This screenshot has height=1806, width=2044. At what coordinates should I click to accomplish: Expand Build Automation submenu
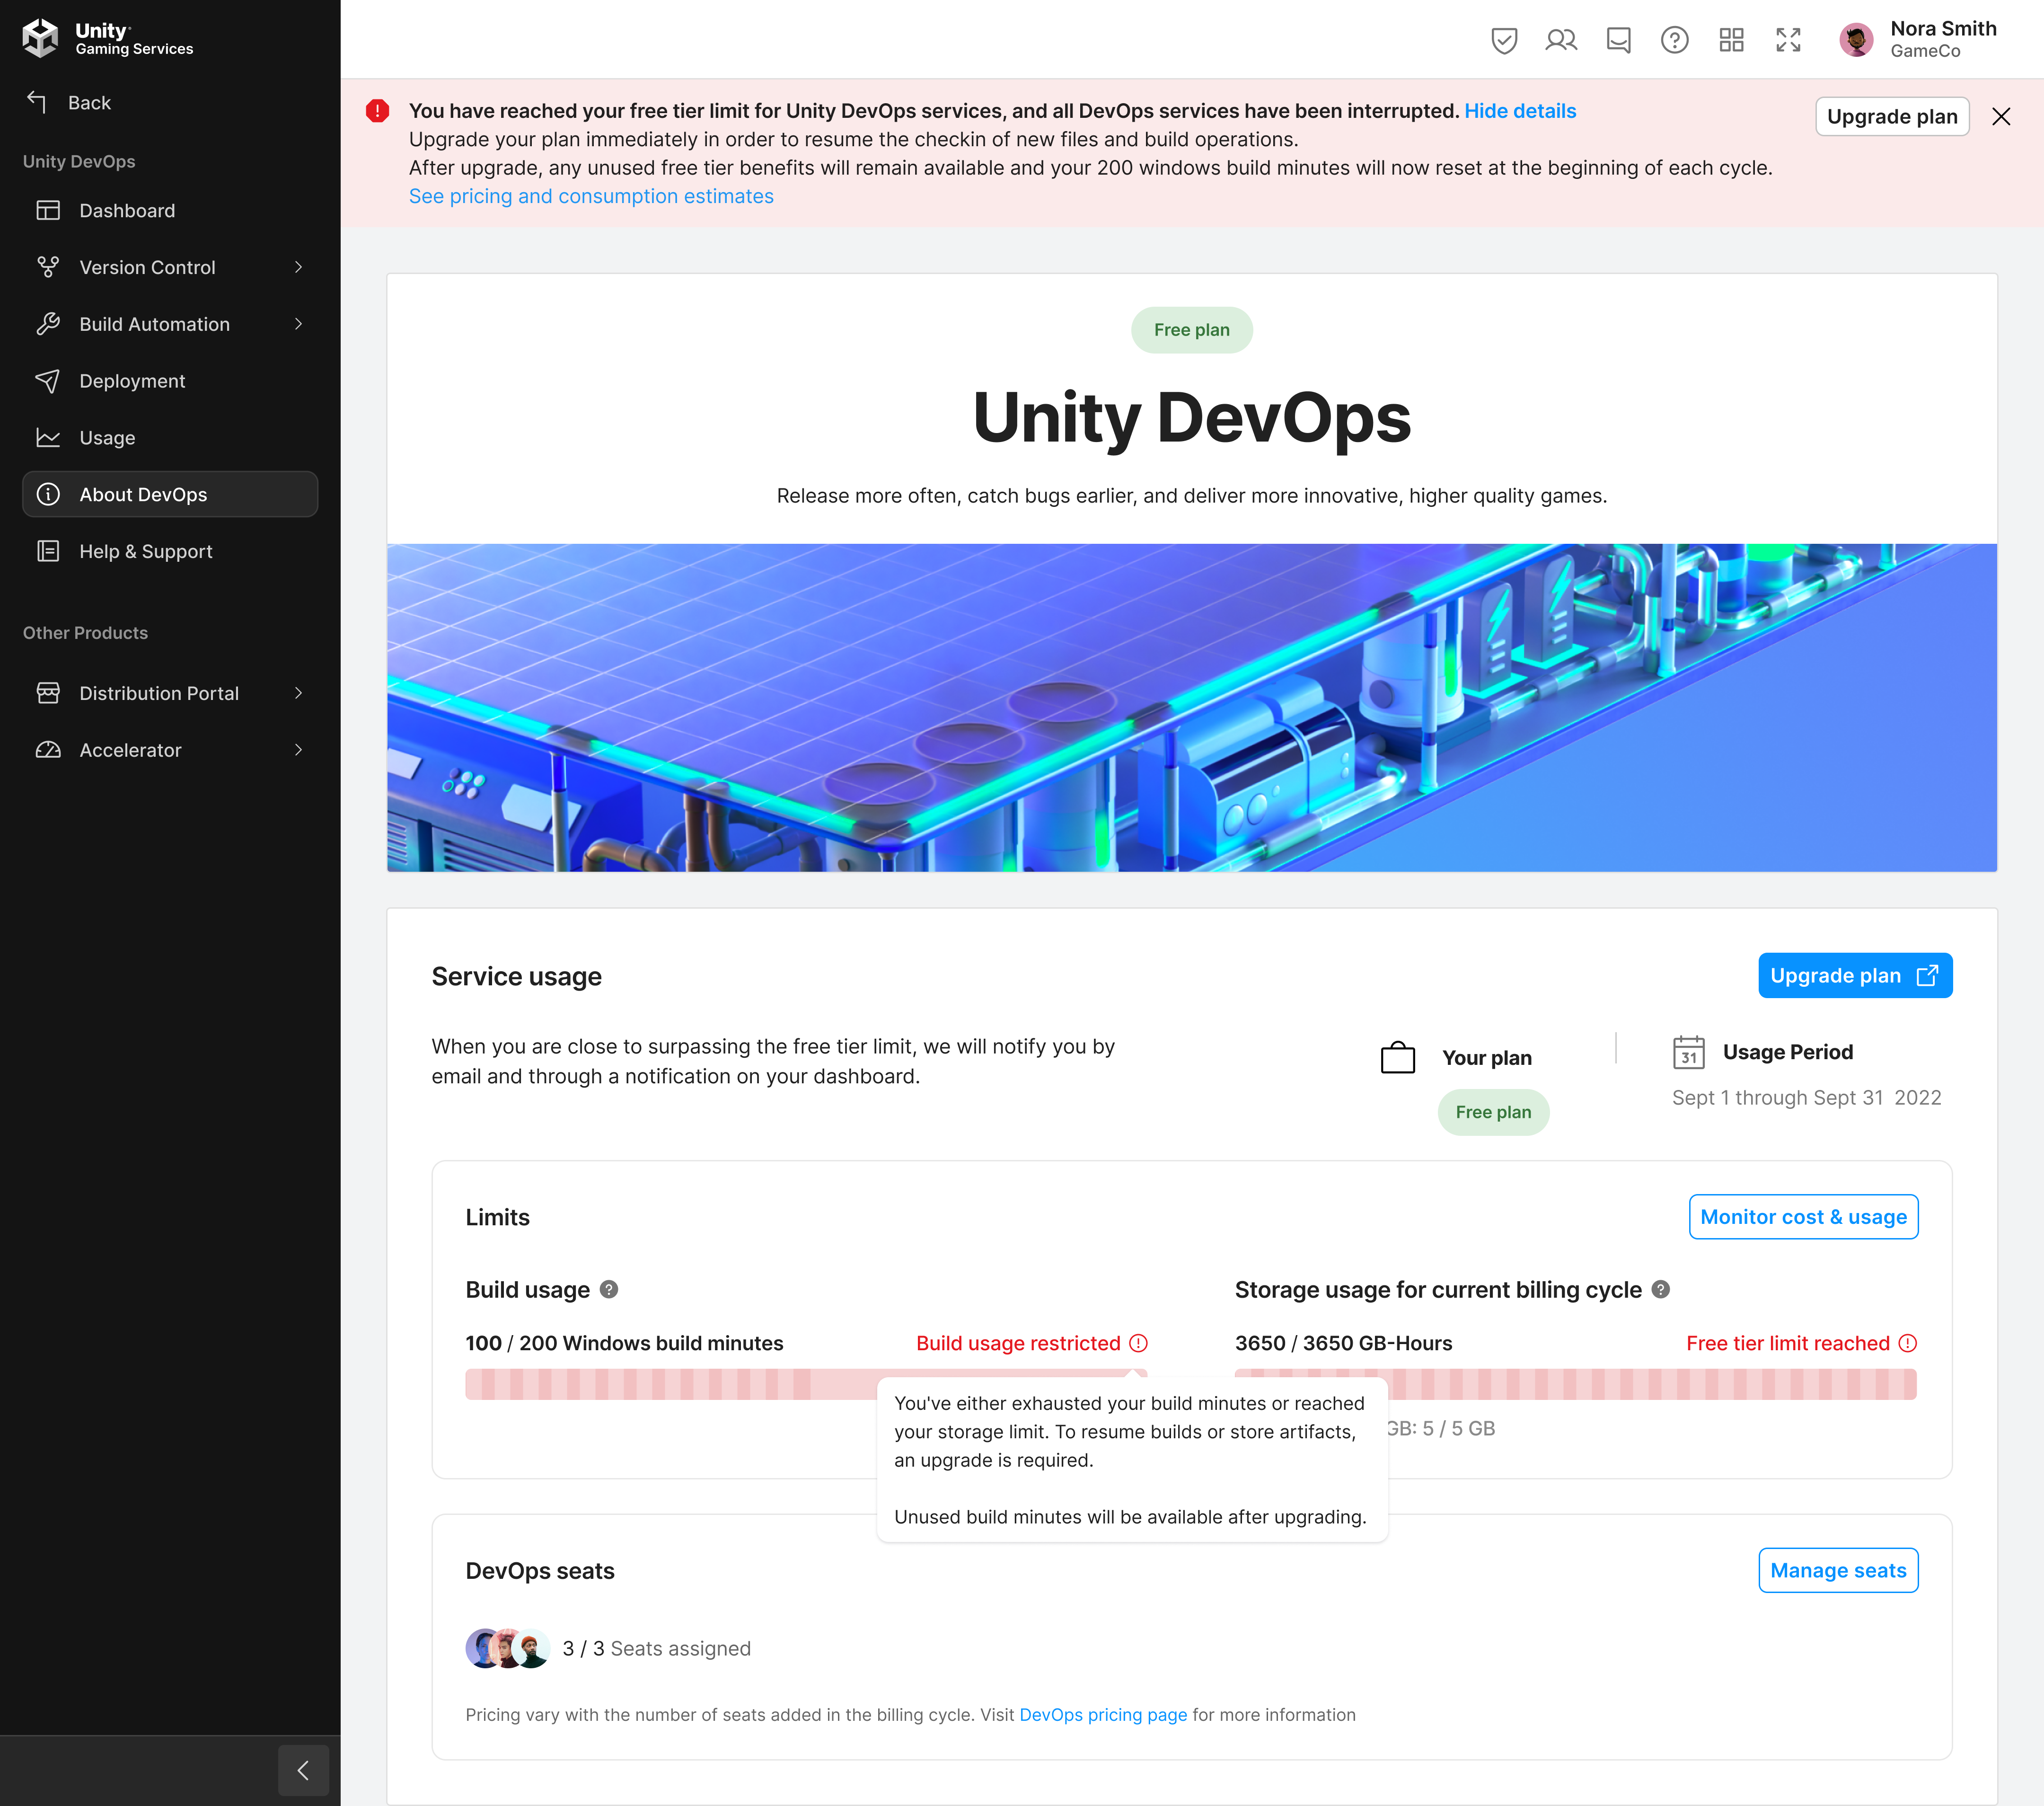298,324
